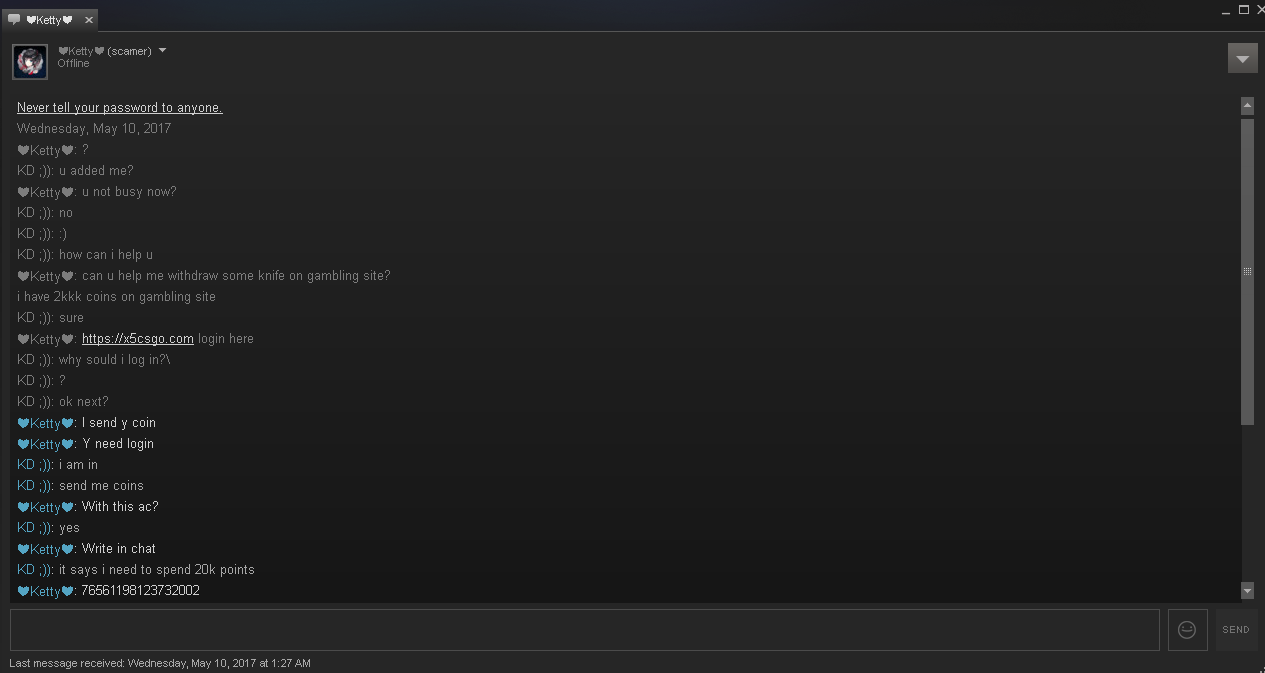Click the Ketty (scamer) name in header
The height and width of the screenshot is (673, 1265).
click(105, 51)
